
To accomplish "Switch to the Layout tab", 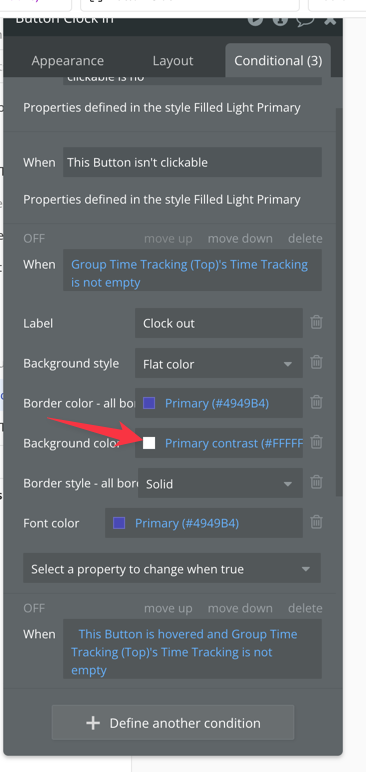I will point(173,61).
